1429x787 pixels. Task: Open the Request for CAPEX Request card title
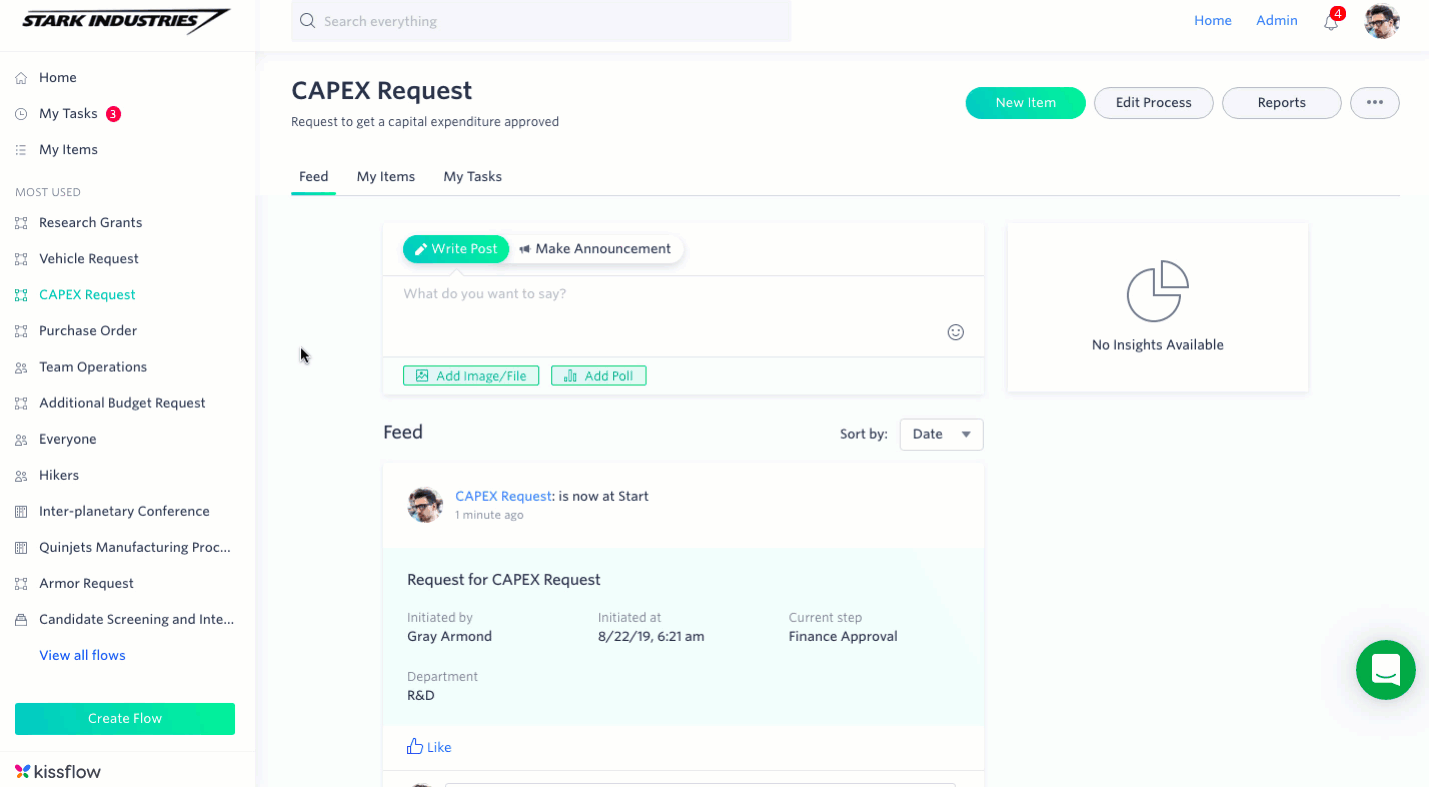coord(504,579)
